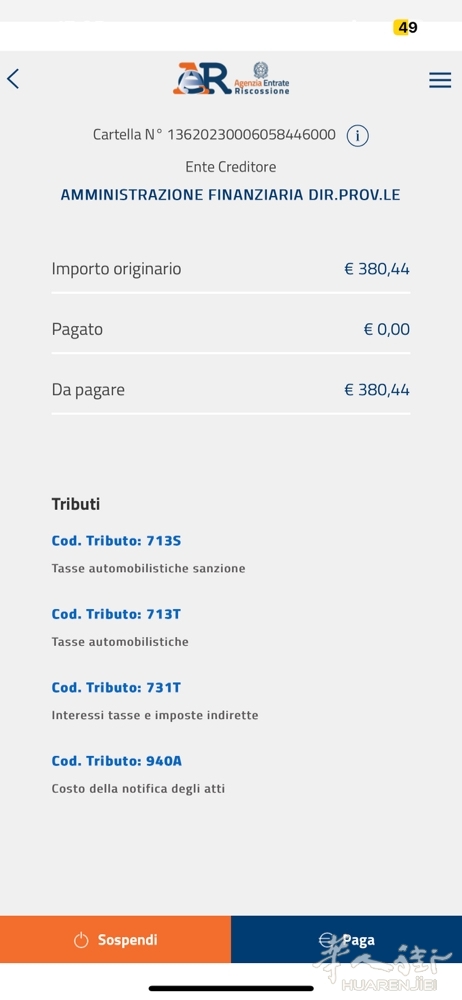Select the Pagato amount row
This screenshot has width=462, height=1000.
231,330
